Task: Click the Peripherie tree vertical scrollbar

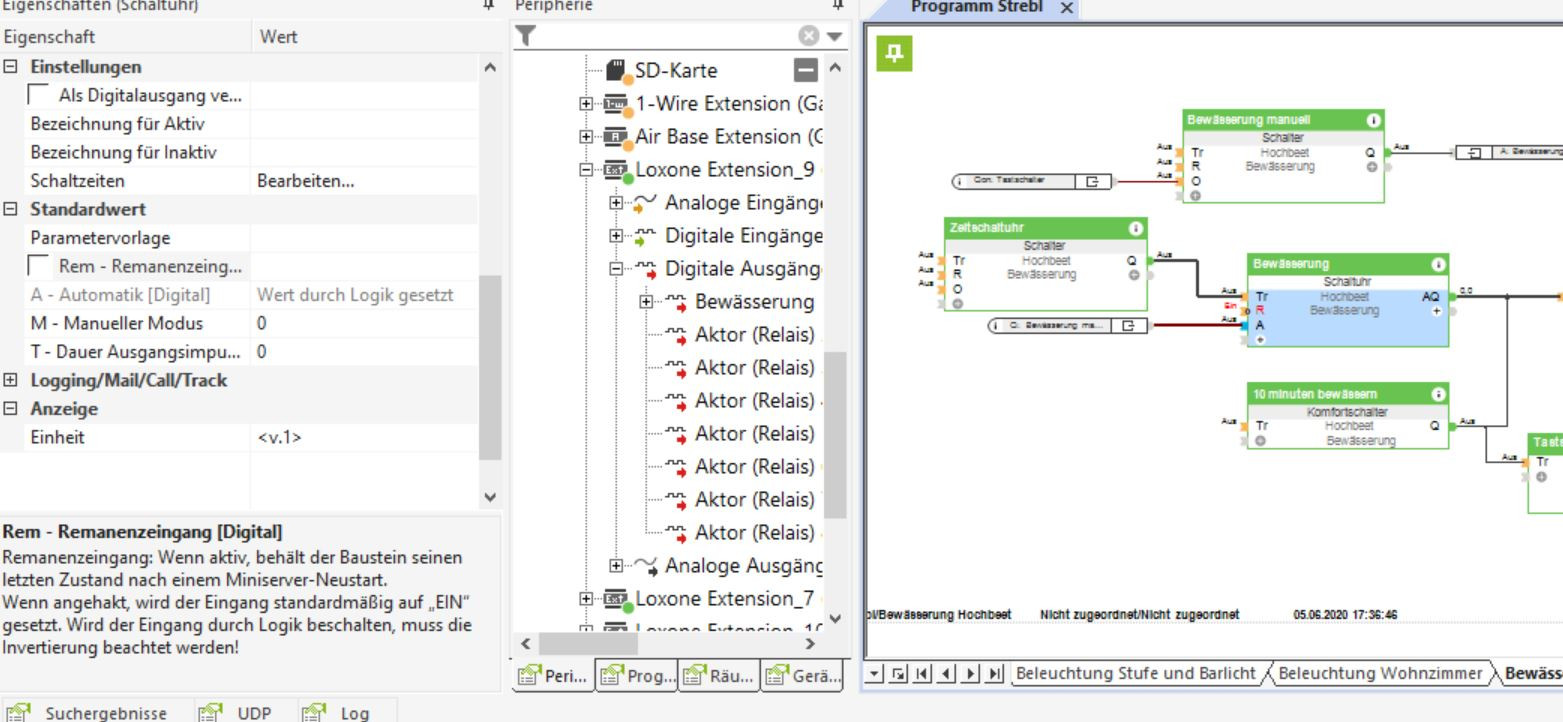Action: click(x=834, y=435)
